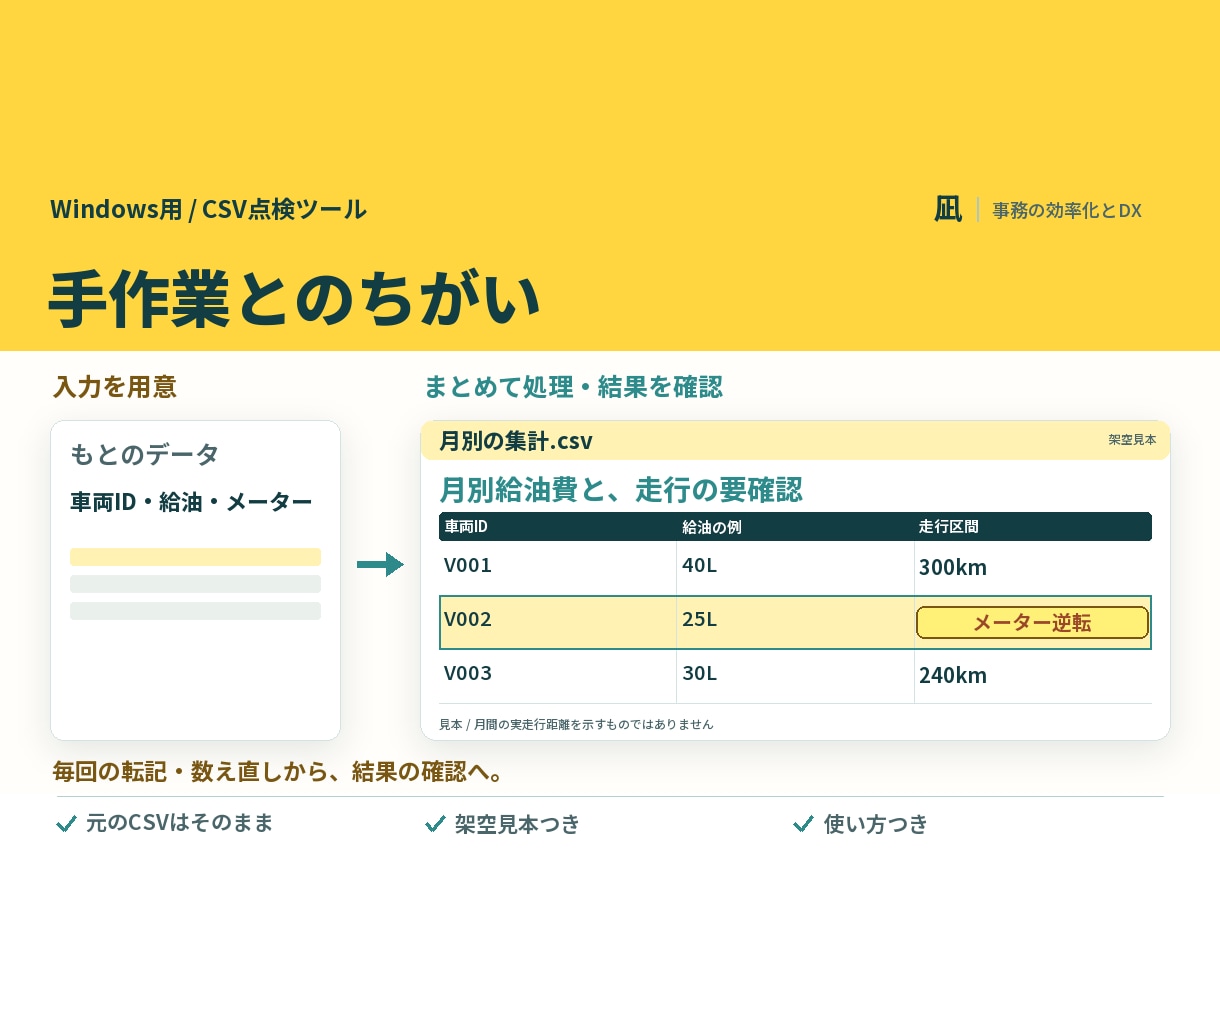
Task: Select the V003 cell
Action: (x=468, y=673)
